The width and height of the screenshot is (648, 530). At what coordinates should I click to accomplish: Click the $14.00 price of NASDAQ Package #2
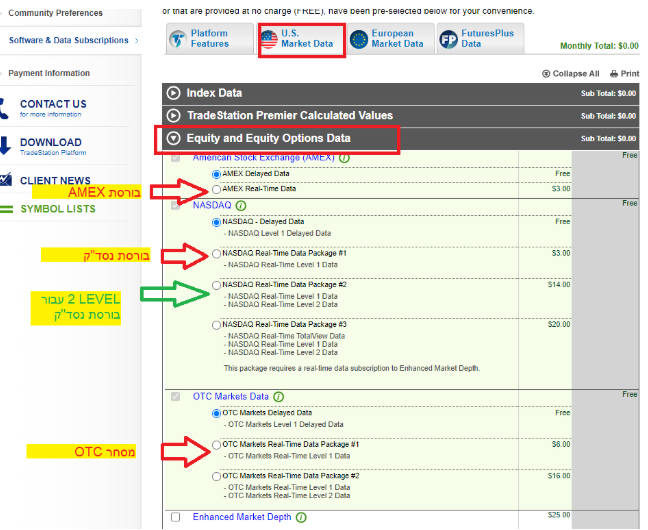[x=559, y=285]
